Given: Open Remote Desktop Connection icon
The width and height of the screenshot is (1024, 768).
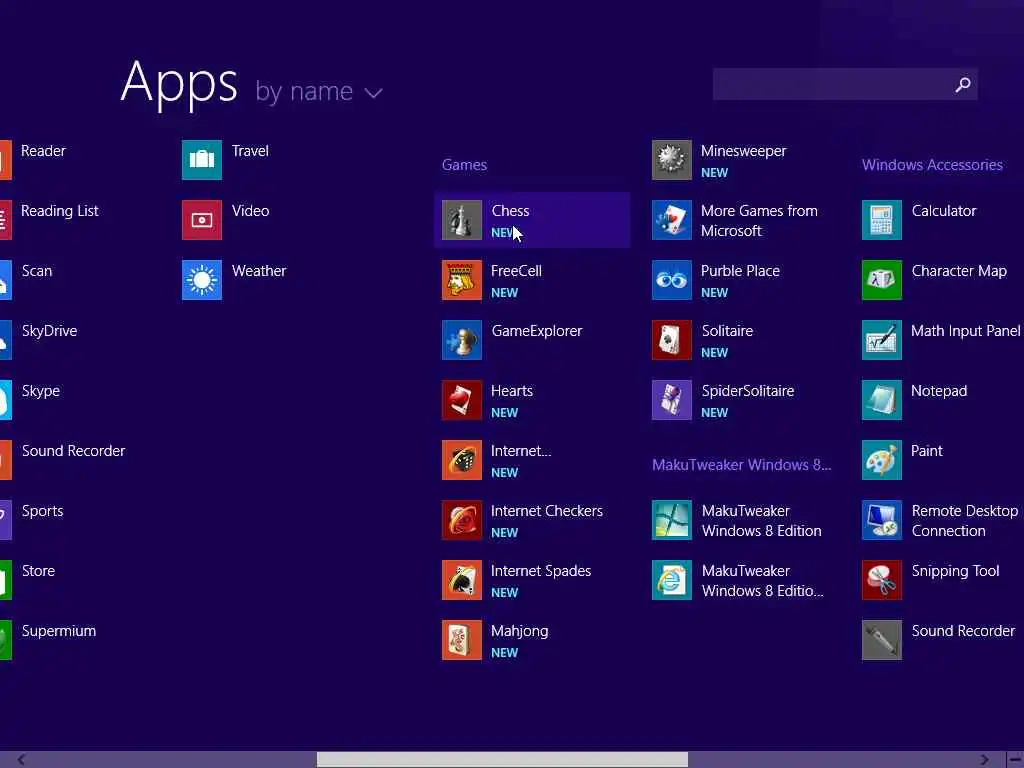Looking at the screenshot, I should click(882, 520).
